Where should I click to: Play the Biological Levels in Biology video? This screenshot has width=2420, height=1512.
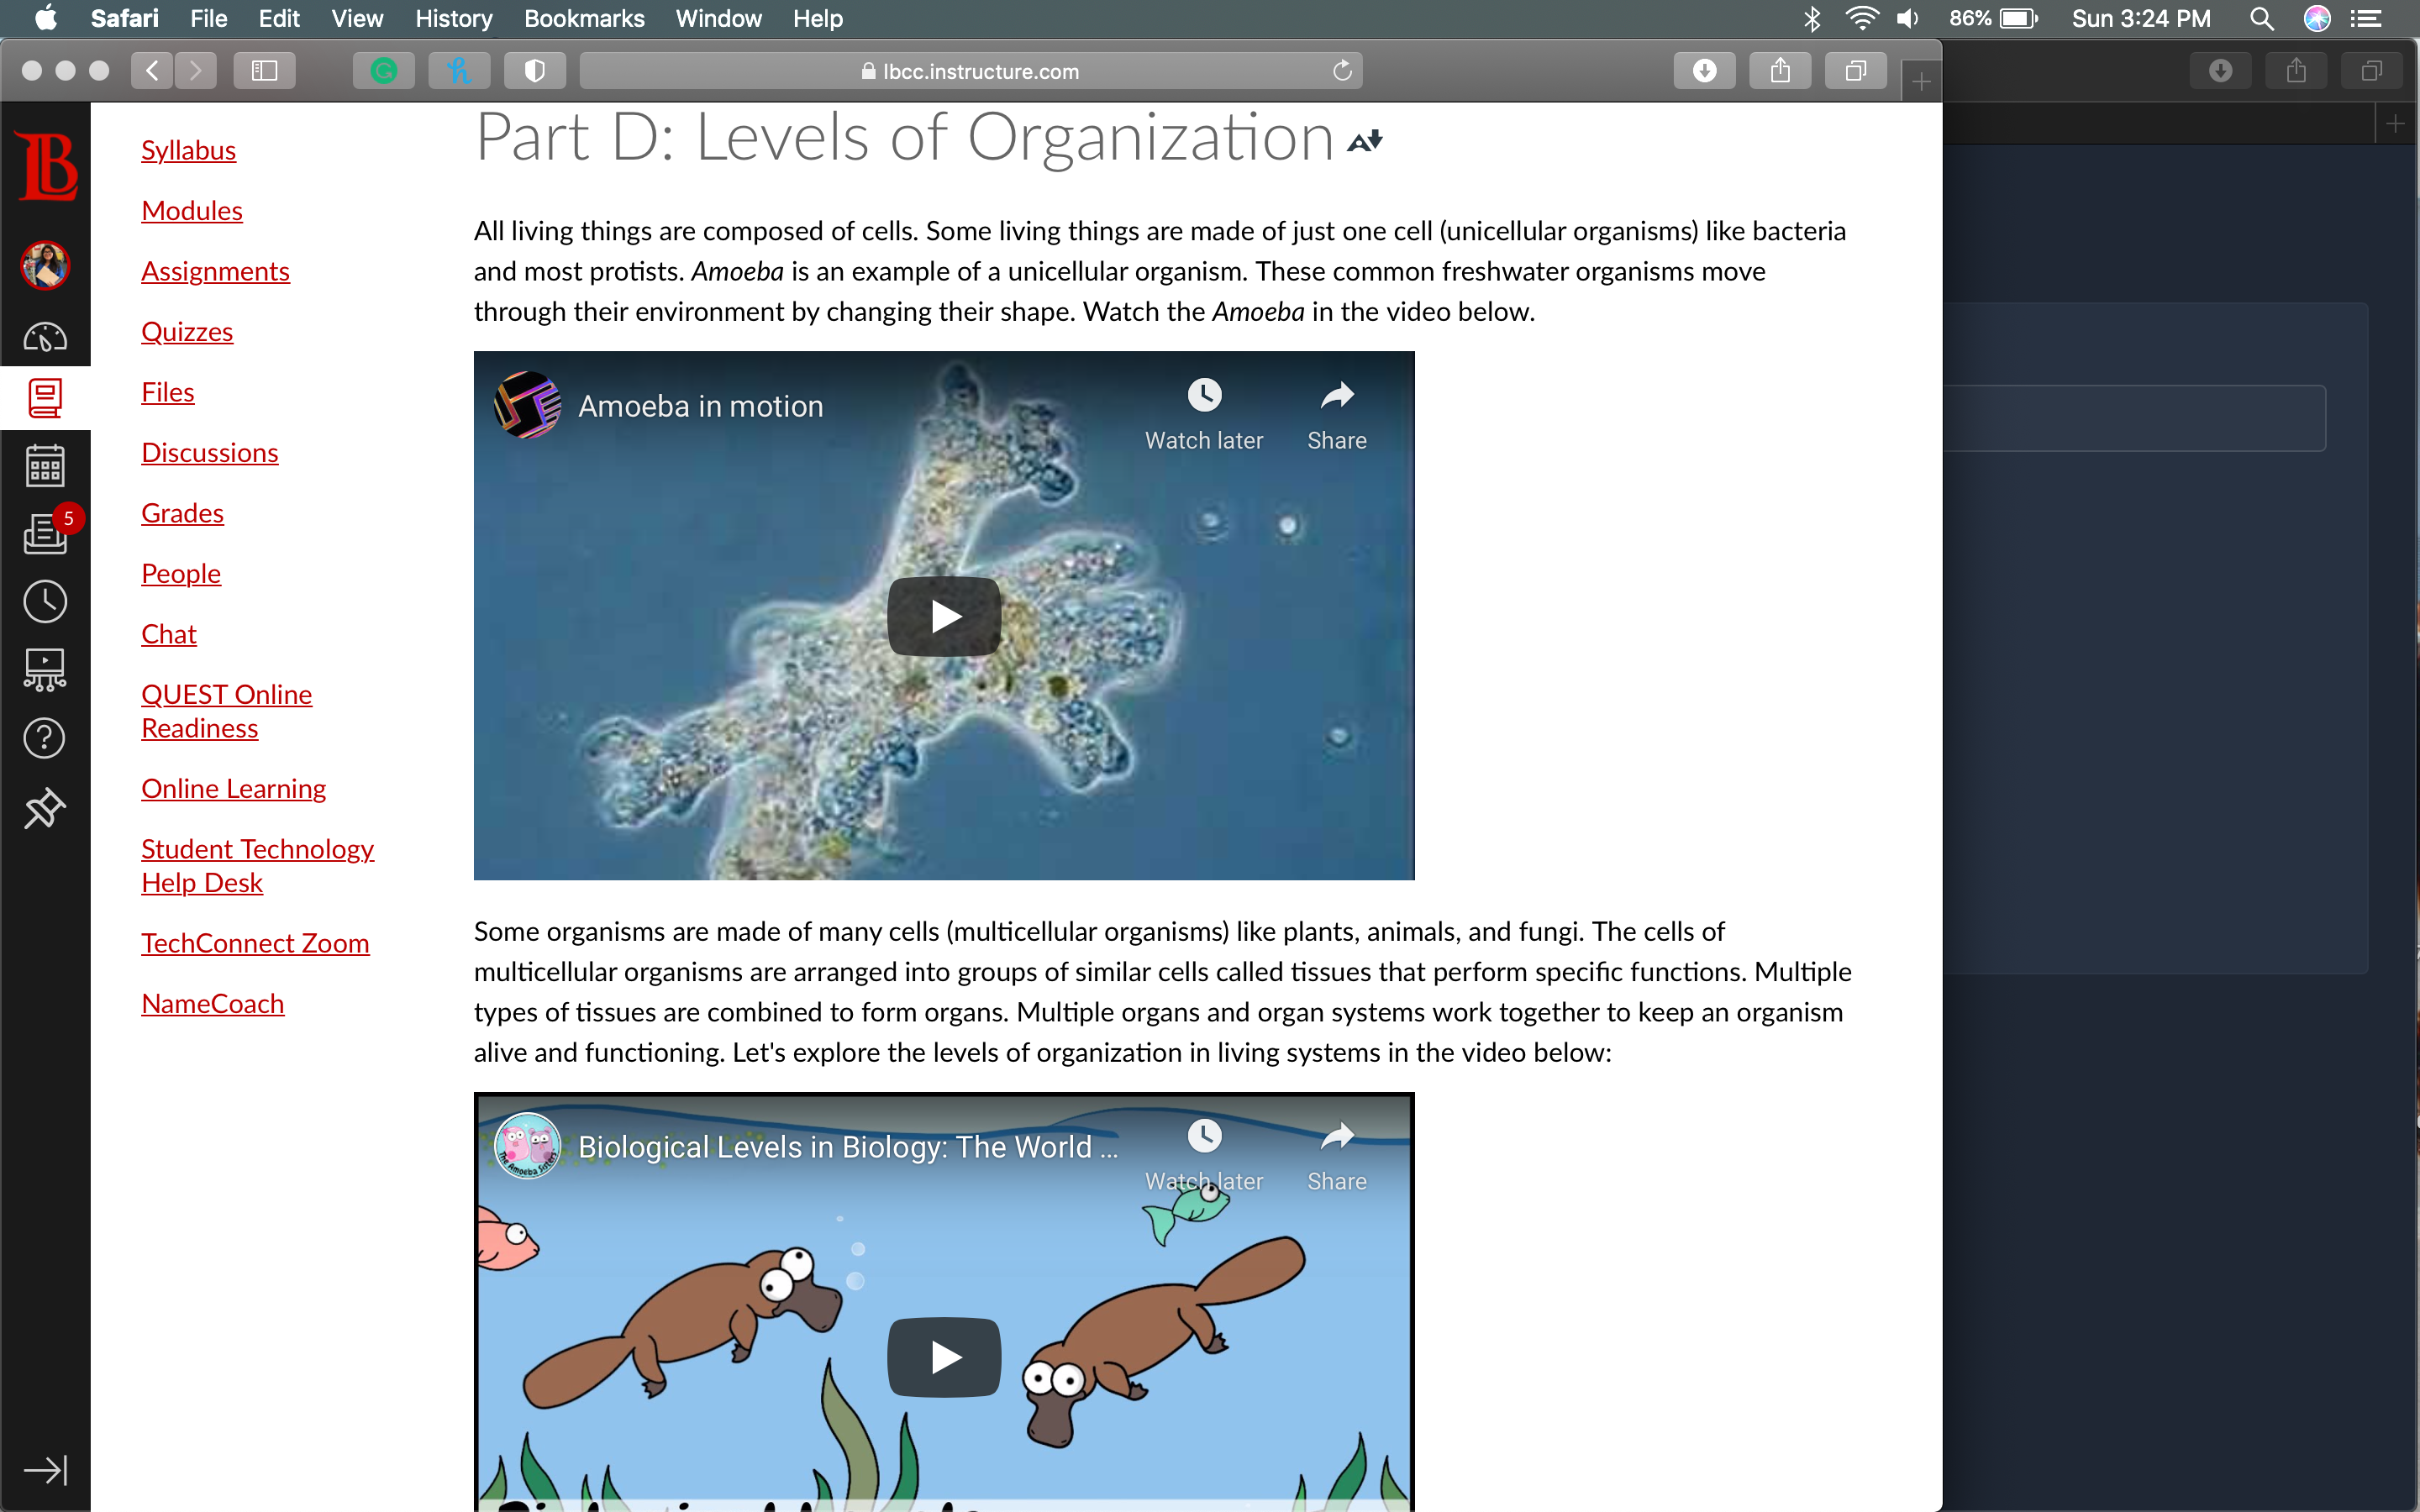944,1357
